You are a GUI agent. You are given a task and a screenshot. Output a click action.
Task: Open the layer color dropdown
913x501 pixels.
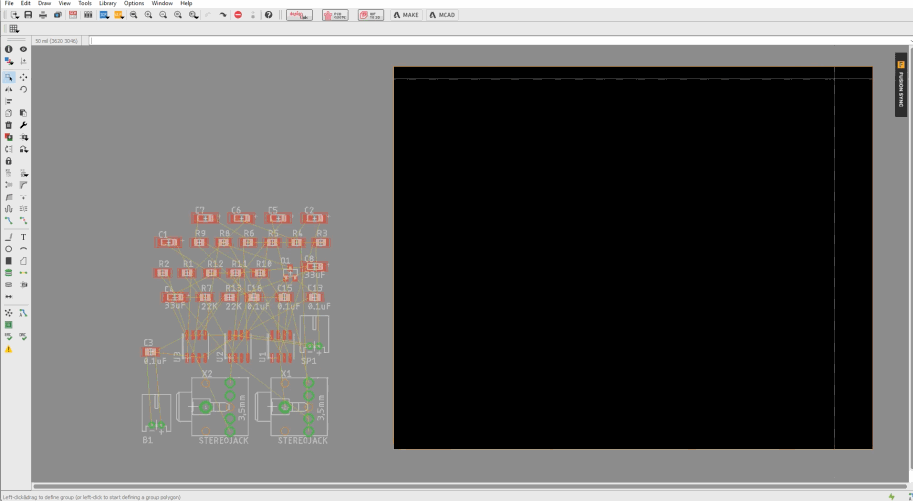[8, 61]
